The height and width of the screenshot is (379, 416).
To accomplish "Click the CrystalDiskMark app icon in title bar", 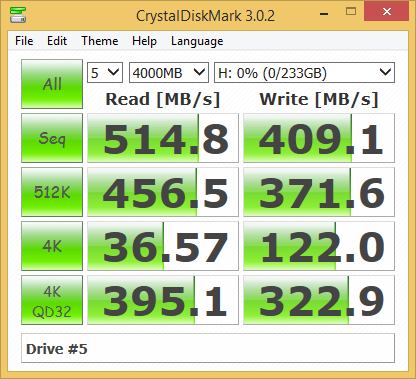I will 18,15.
